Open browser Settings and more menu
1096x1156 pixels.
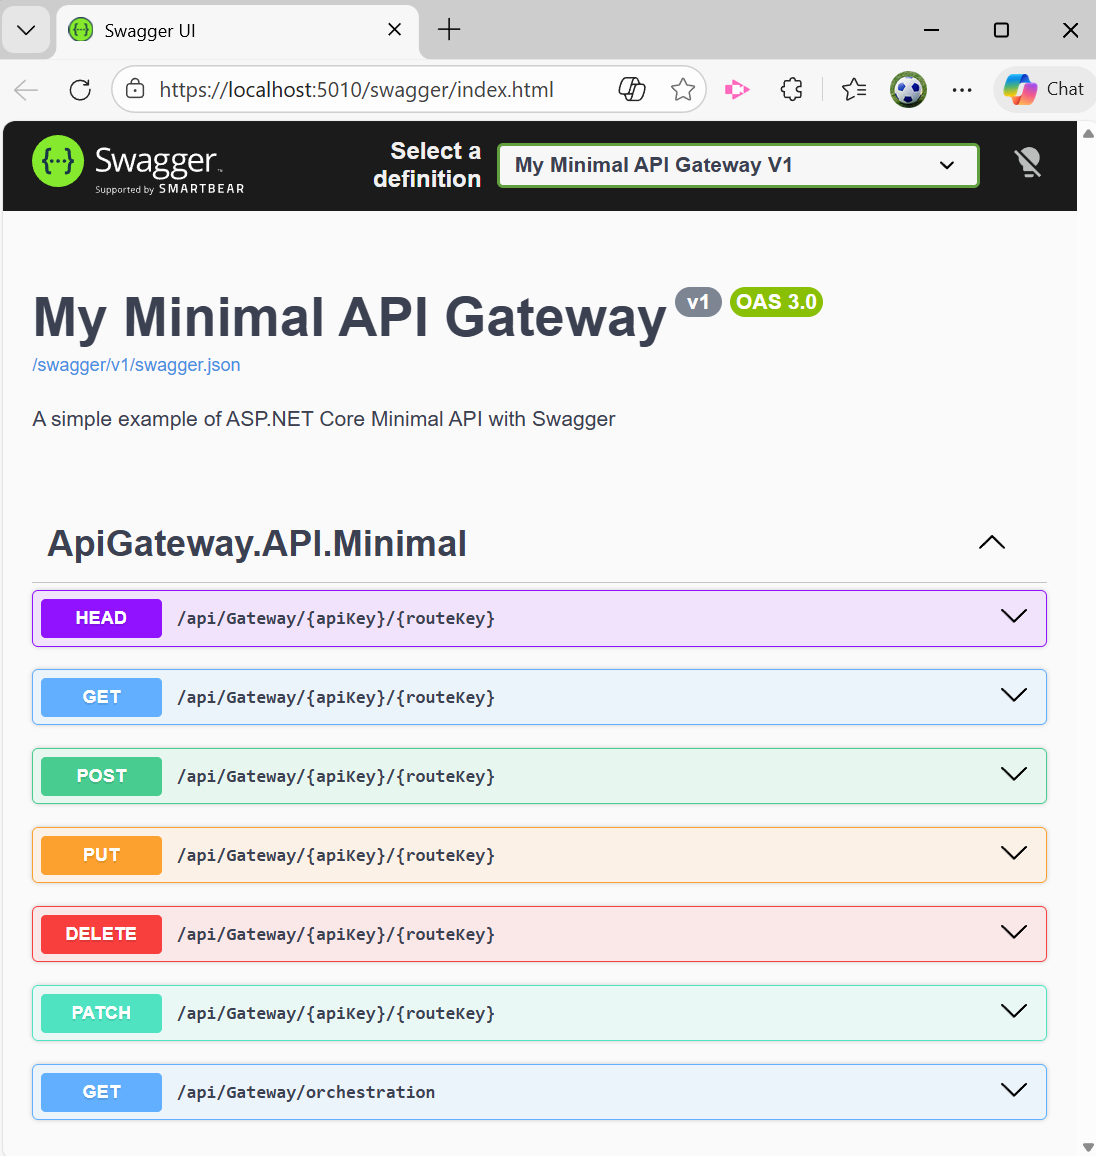tap(962, 90)
